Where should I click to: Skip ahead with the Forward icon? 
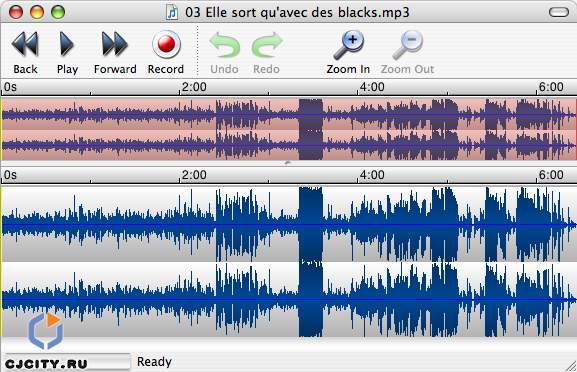[114, 44]
